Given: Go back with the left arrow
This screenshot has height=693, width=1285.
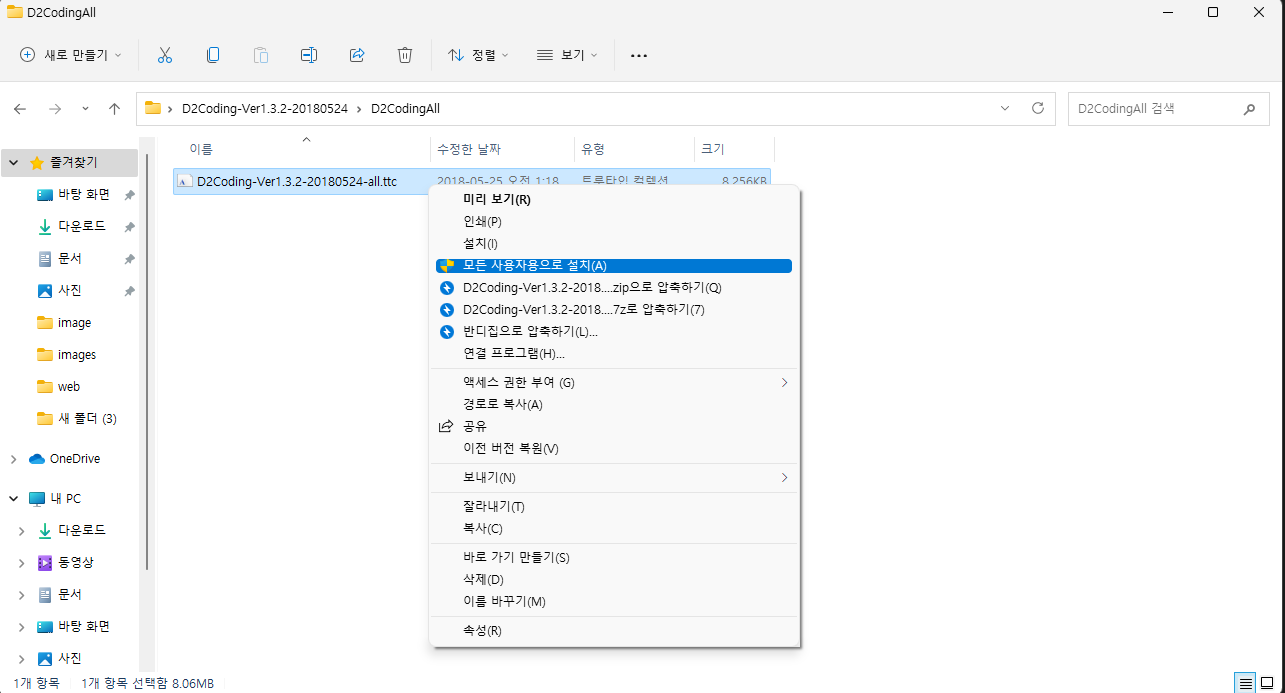Looking at the screenshot, I should point(20,108).
